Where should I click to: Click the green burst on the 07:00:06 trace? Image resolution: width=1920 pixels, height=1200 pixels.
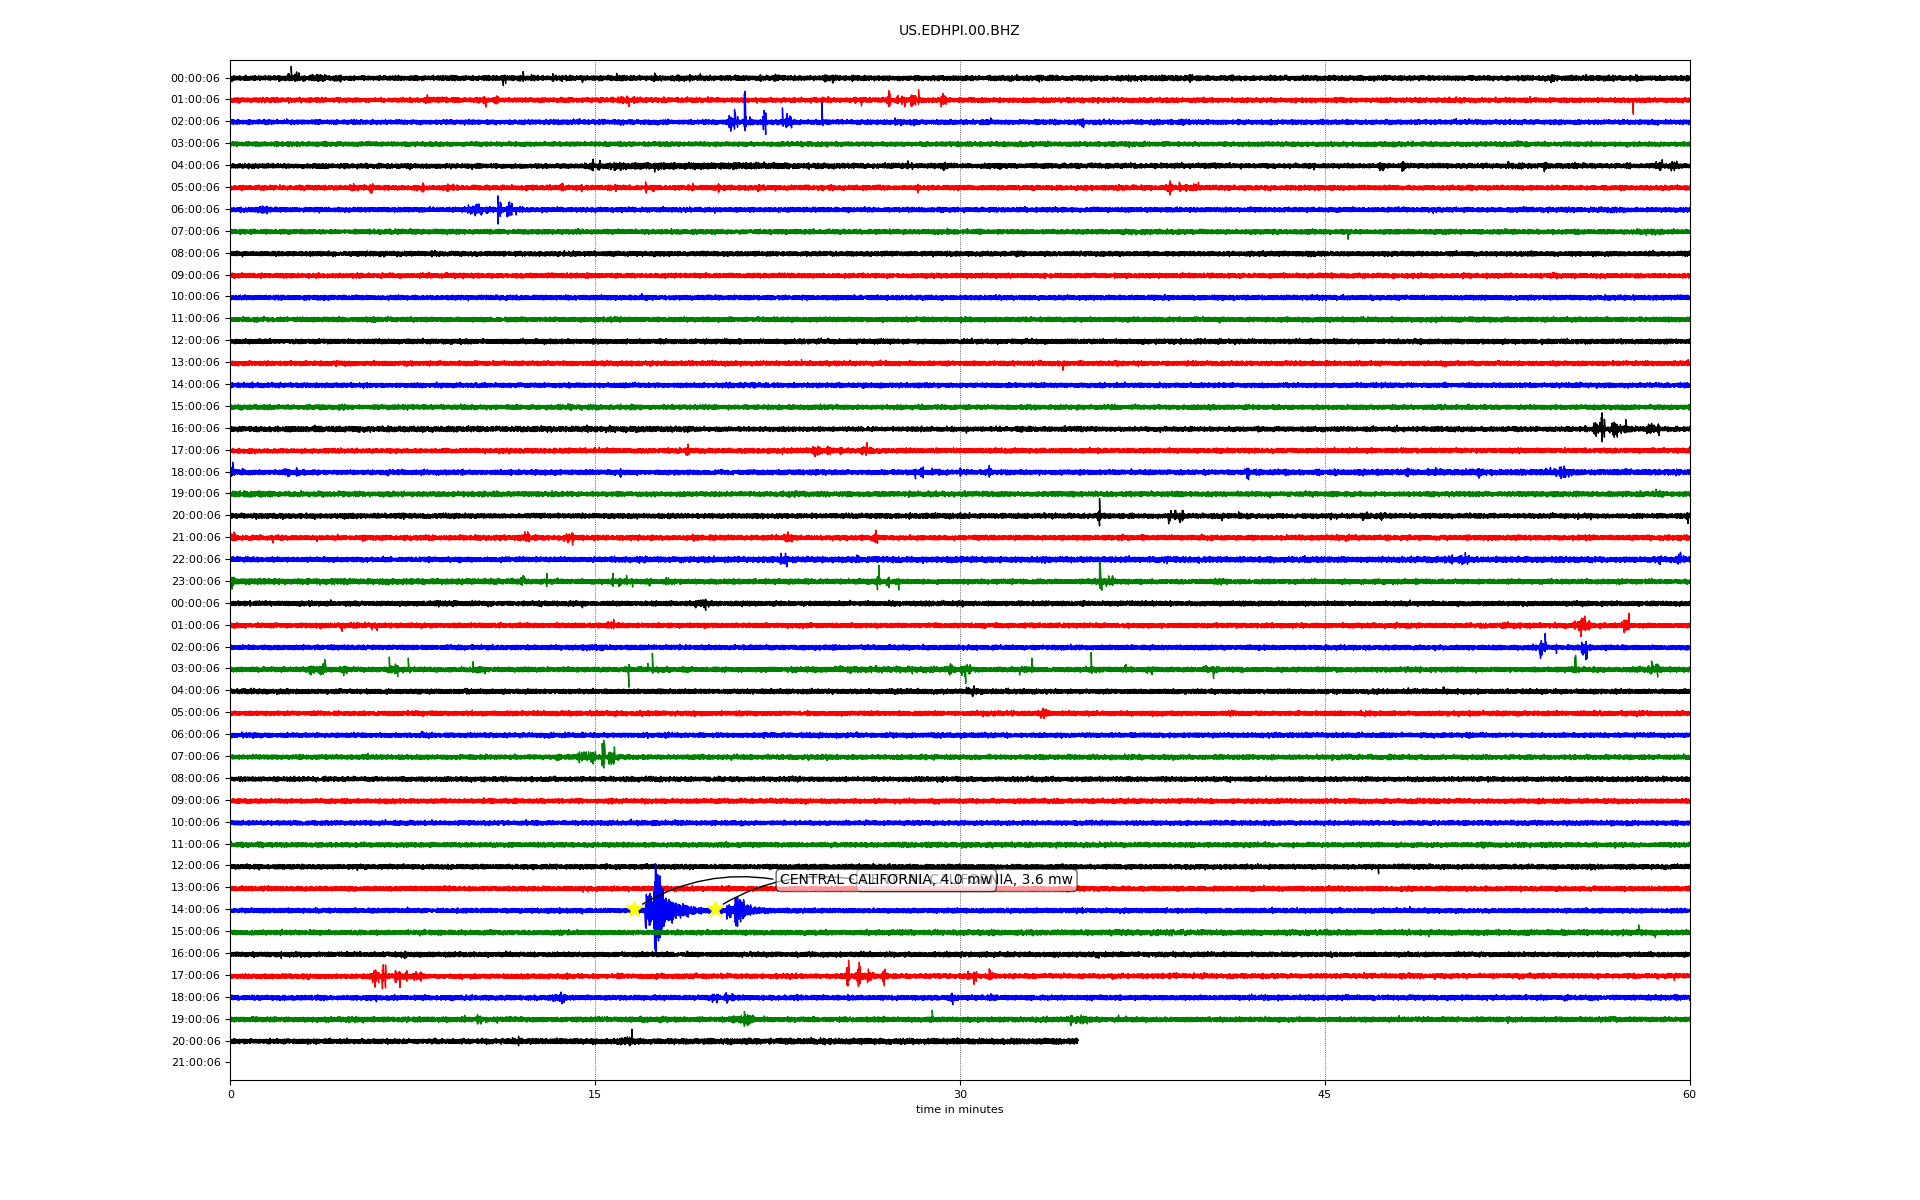tap(603, 756)
